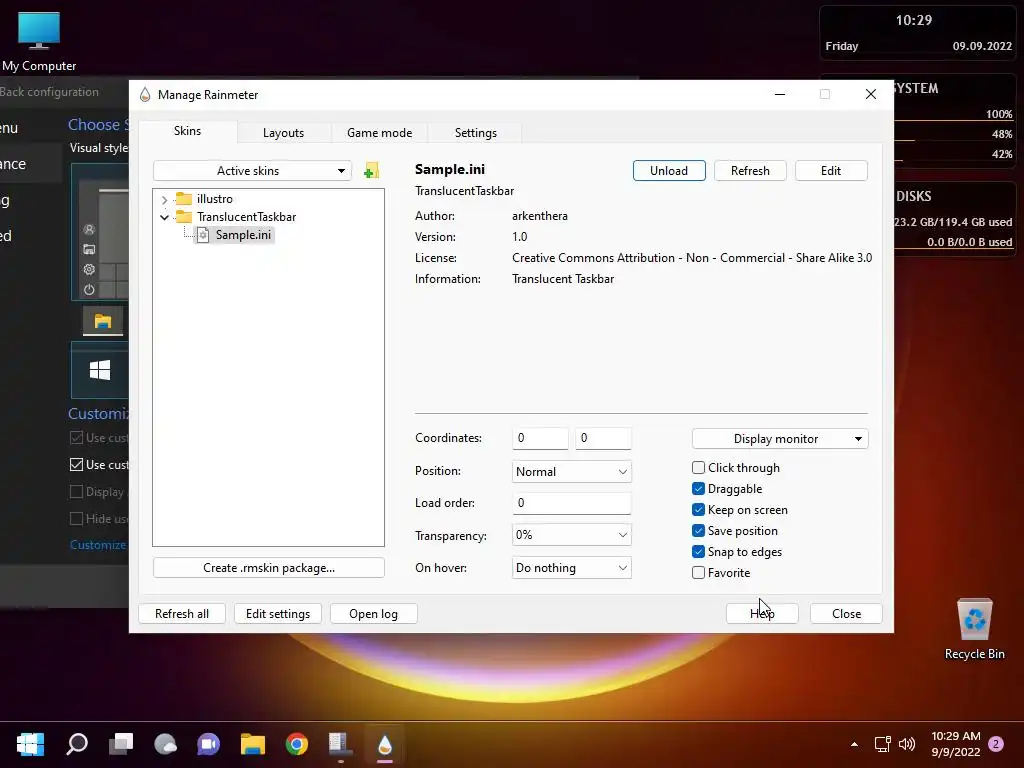Screen dimensions: 1024x768
Task: Click the first Coordinates field
Action: click(x=540, y=438)
